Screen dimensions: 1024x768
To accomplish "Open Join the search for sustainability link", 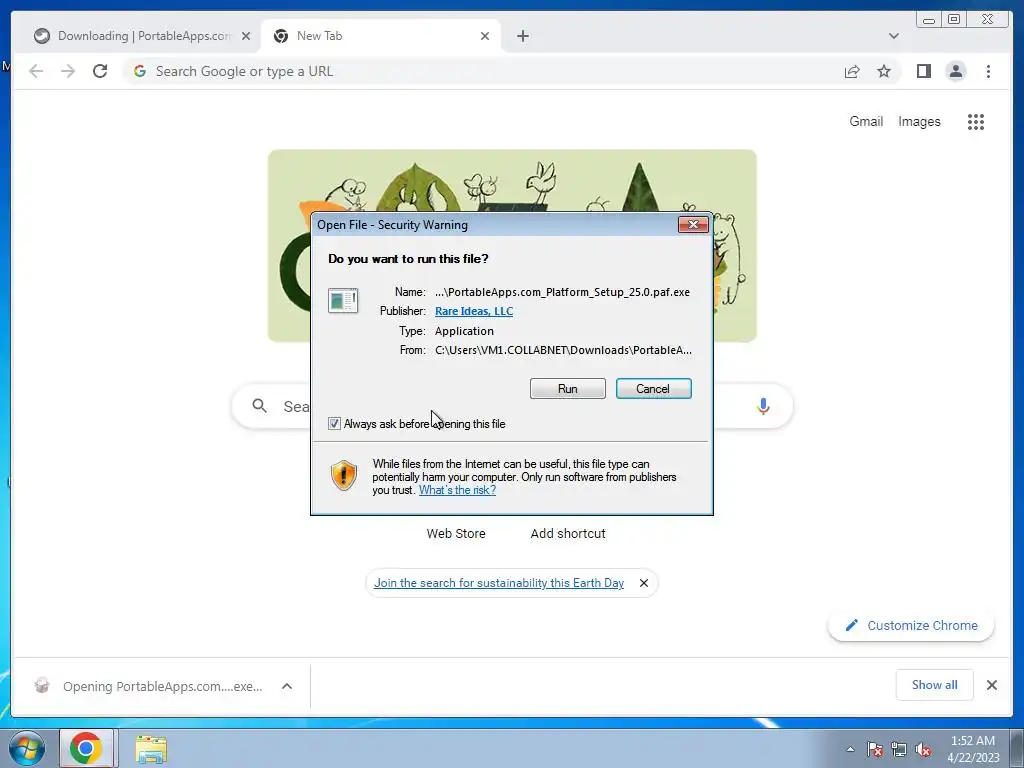I will (499, 583).
